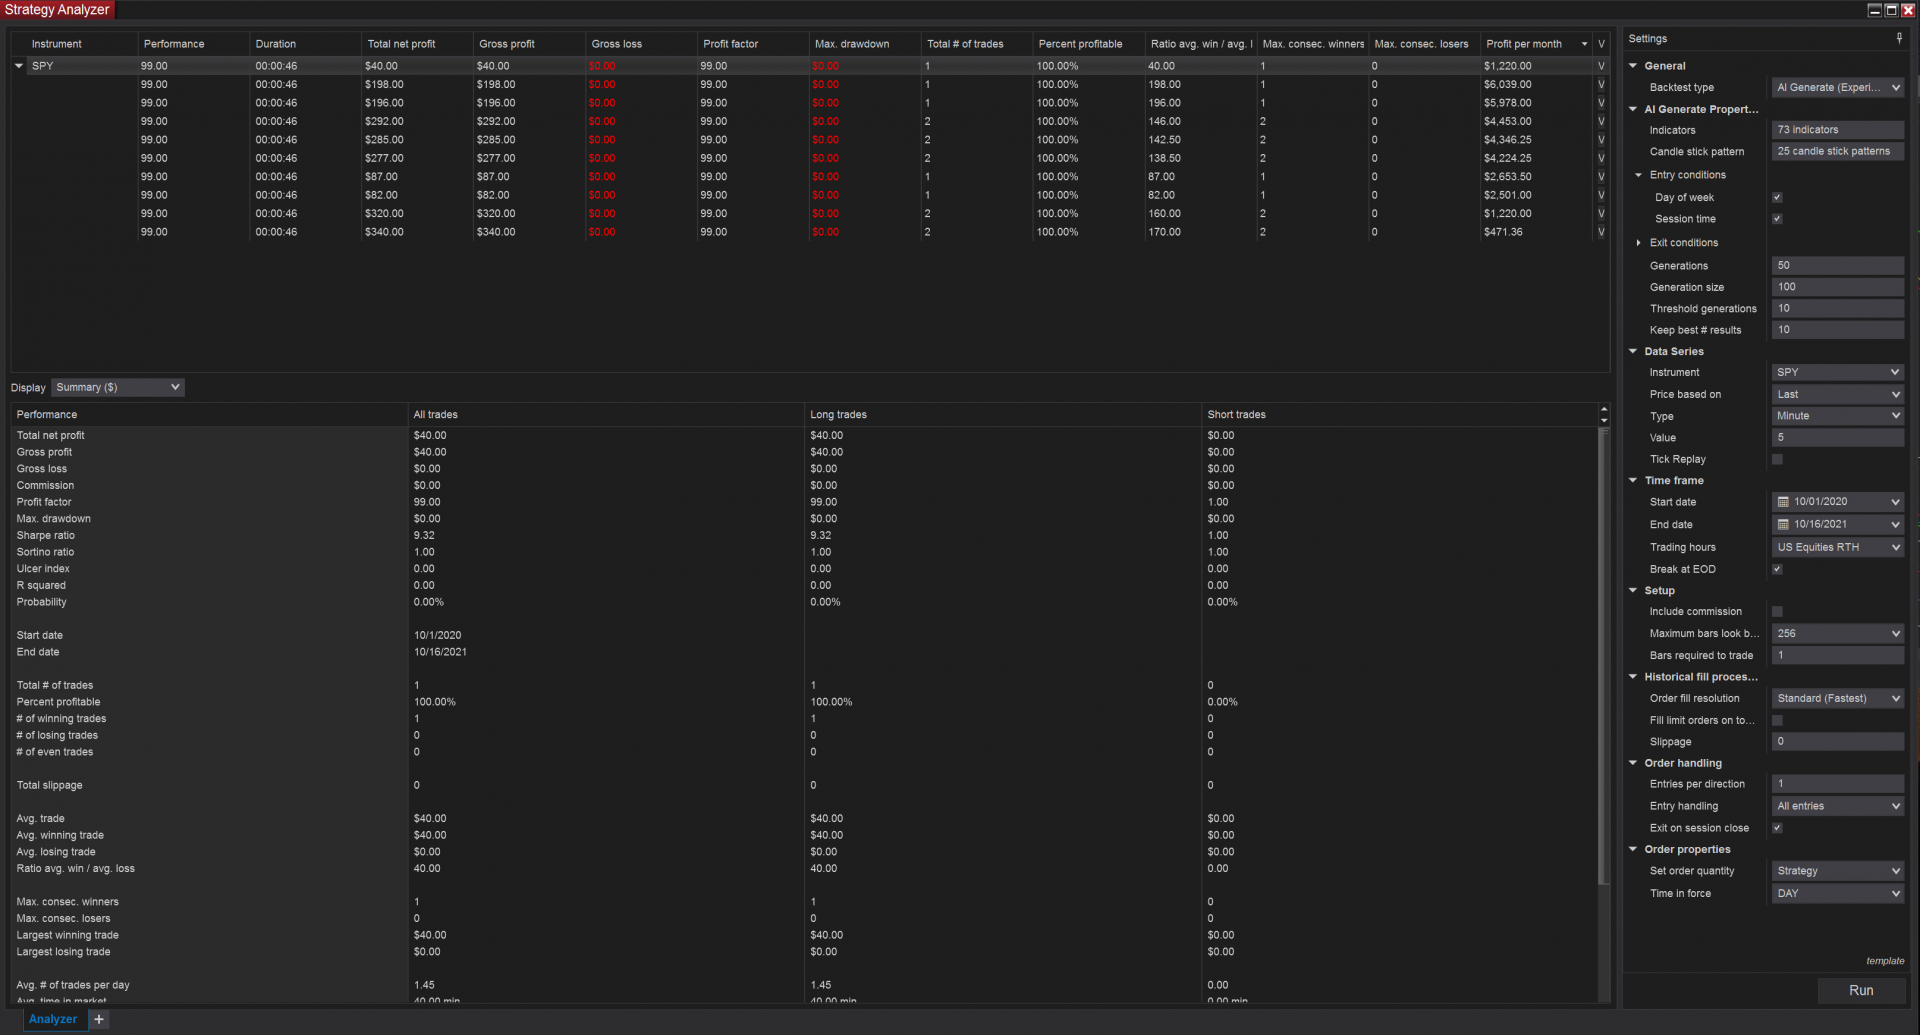
Task: Click the template link
Action: pos(1885,960)
